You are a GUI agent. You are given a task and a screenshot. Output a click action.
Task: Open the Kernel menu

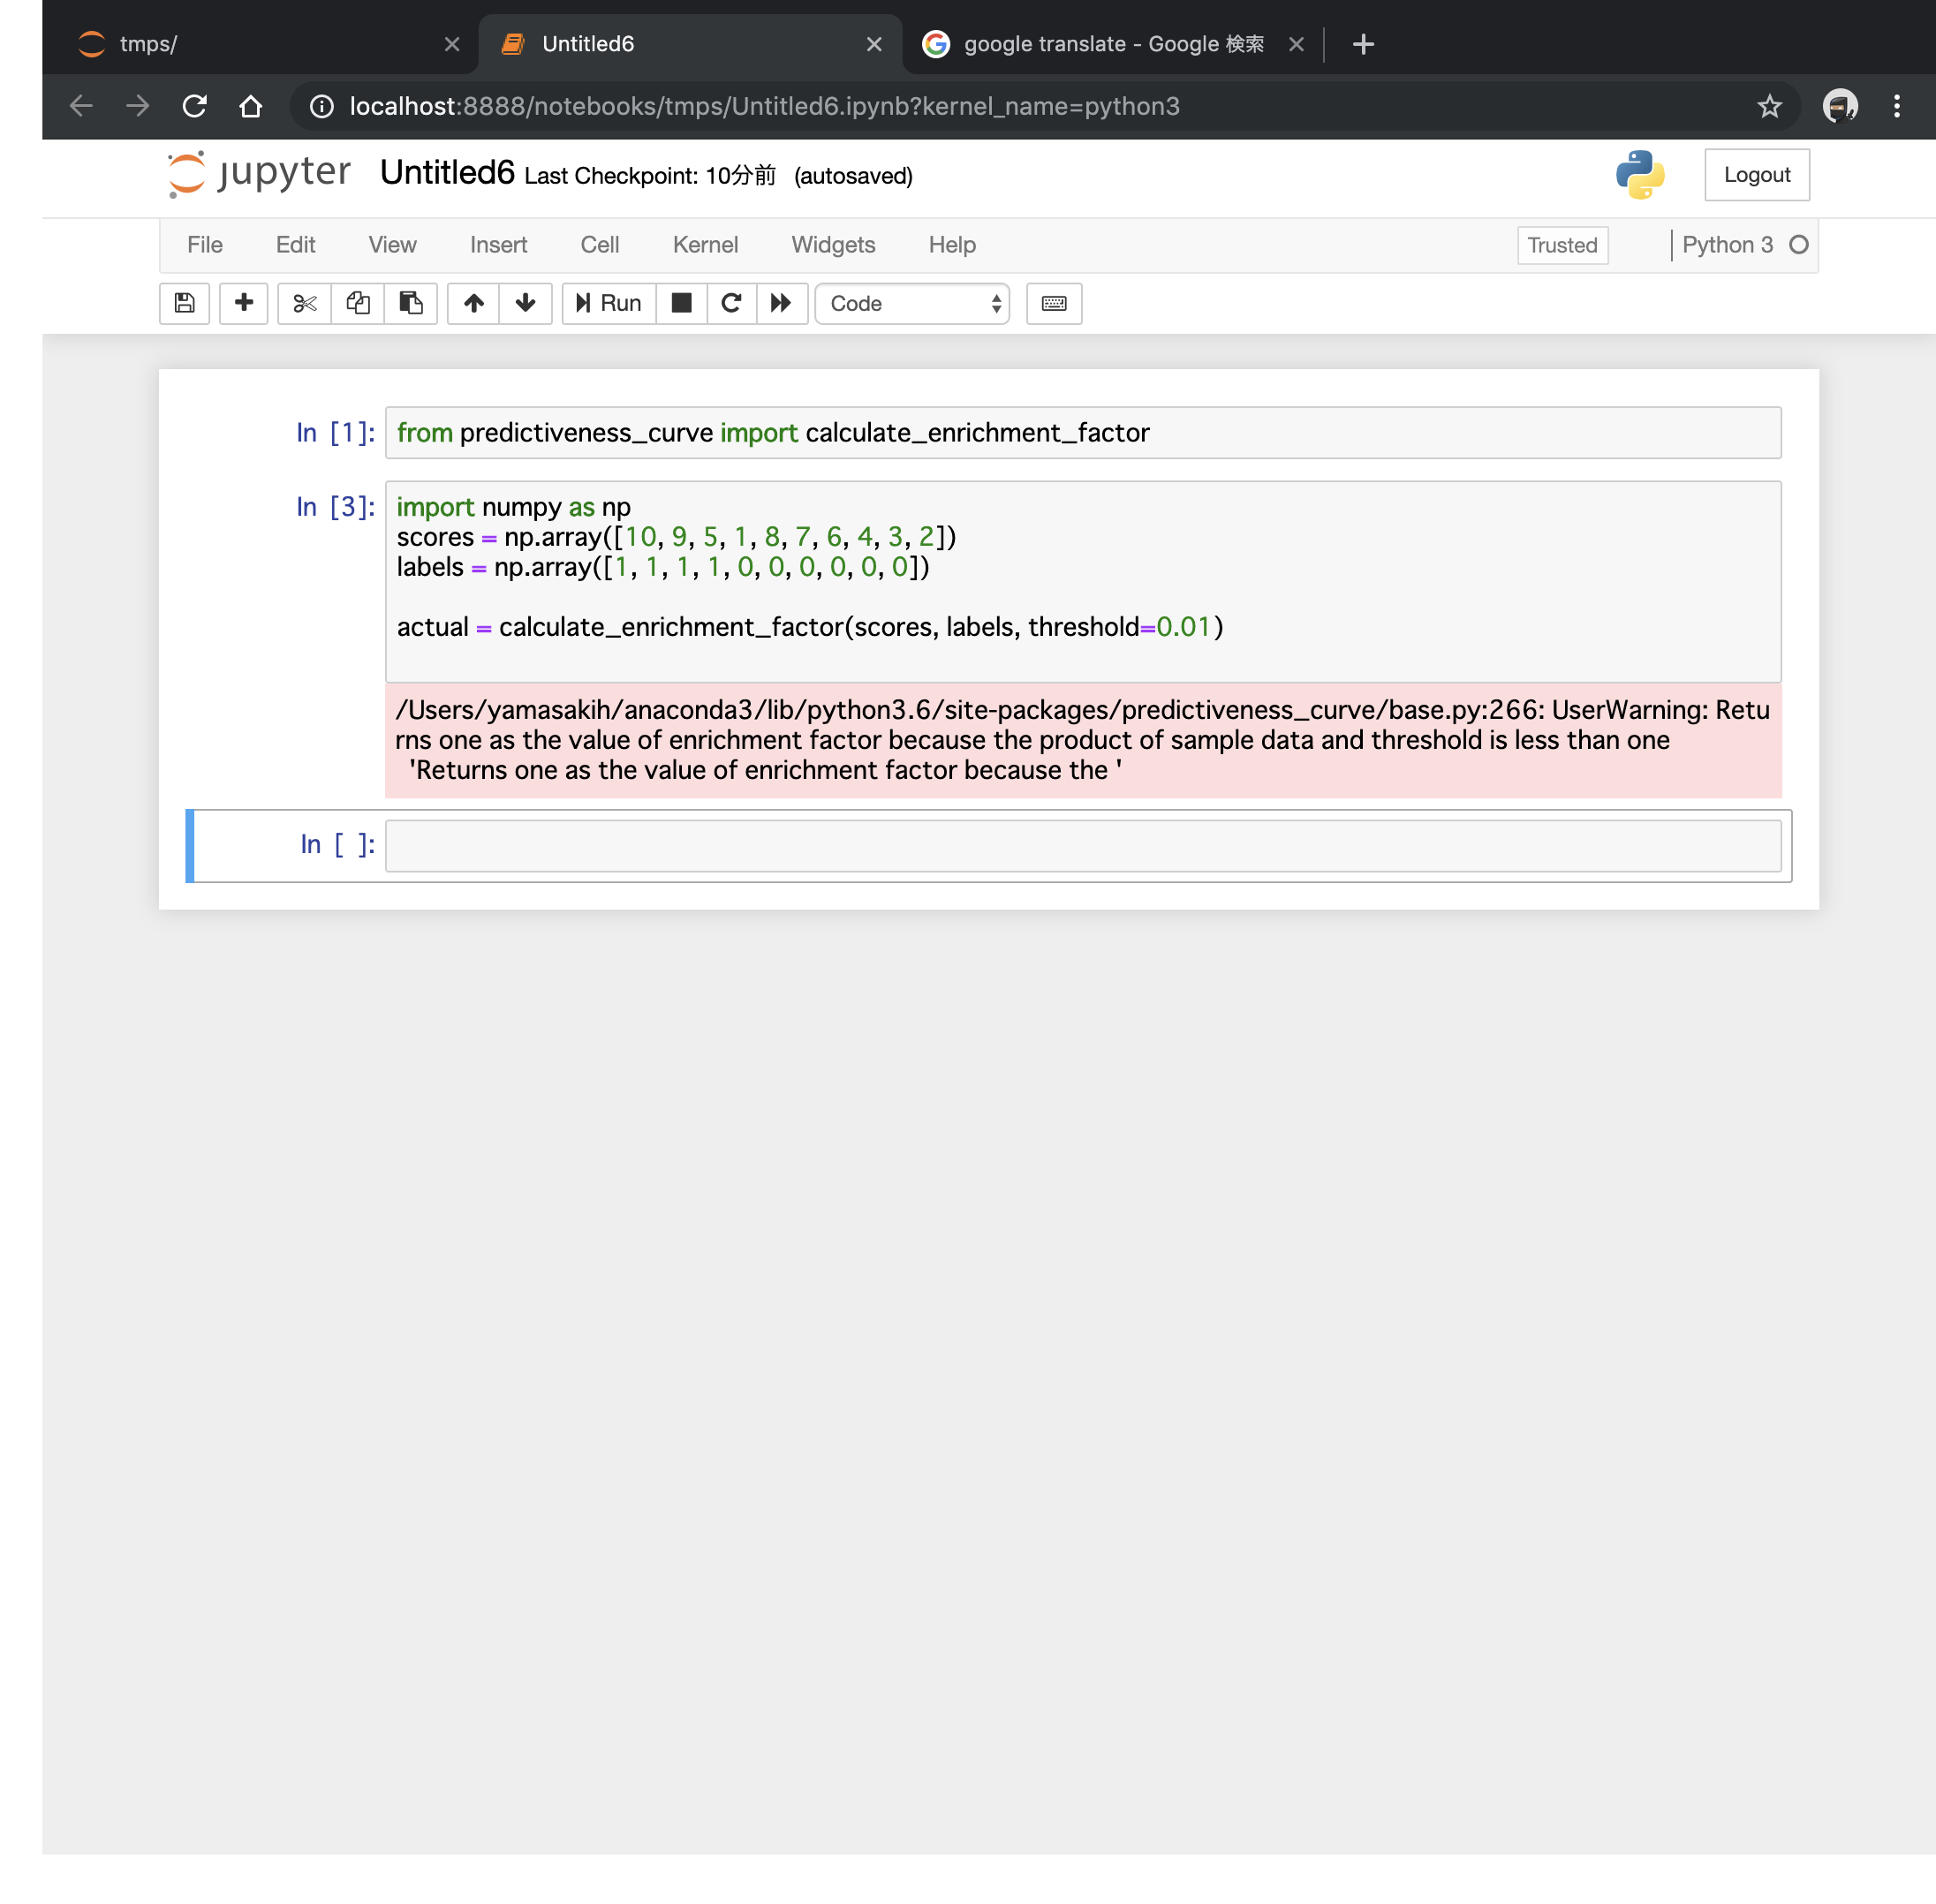click(x=705, y=244)
